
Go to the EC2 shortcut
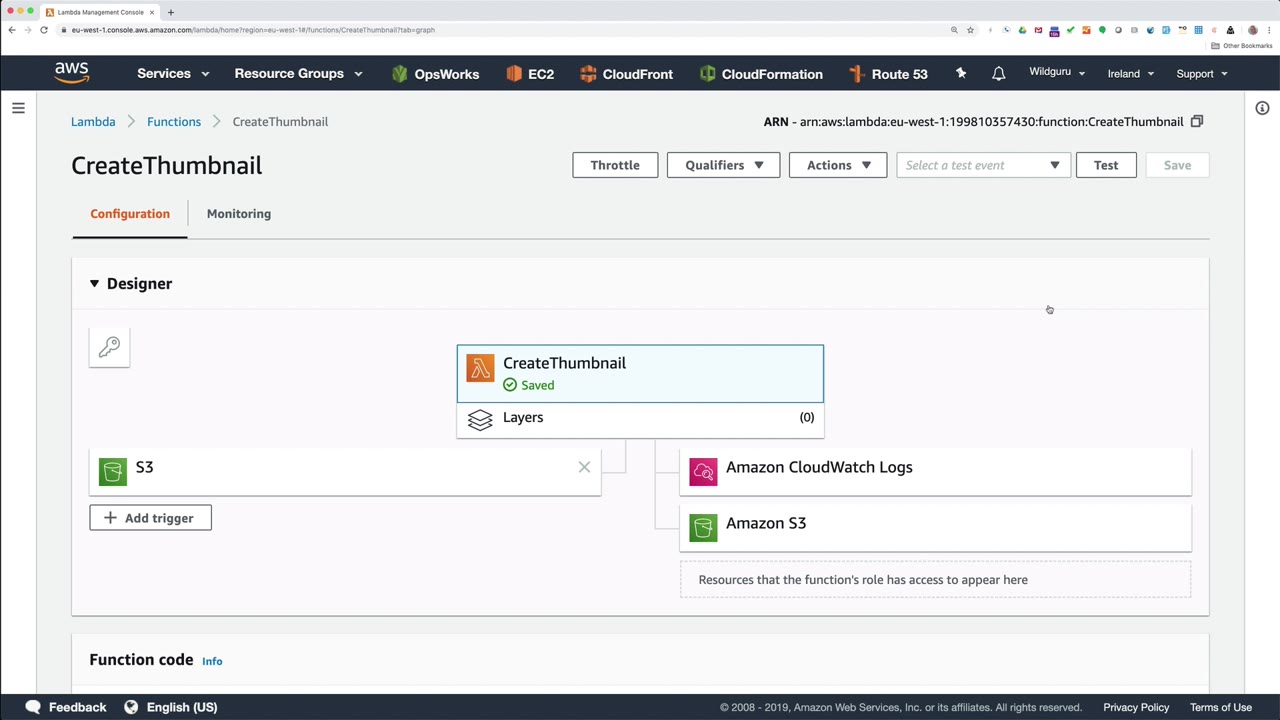point(530,74)
